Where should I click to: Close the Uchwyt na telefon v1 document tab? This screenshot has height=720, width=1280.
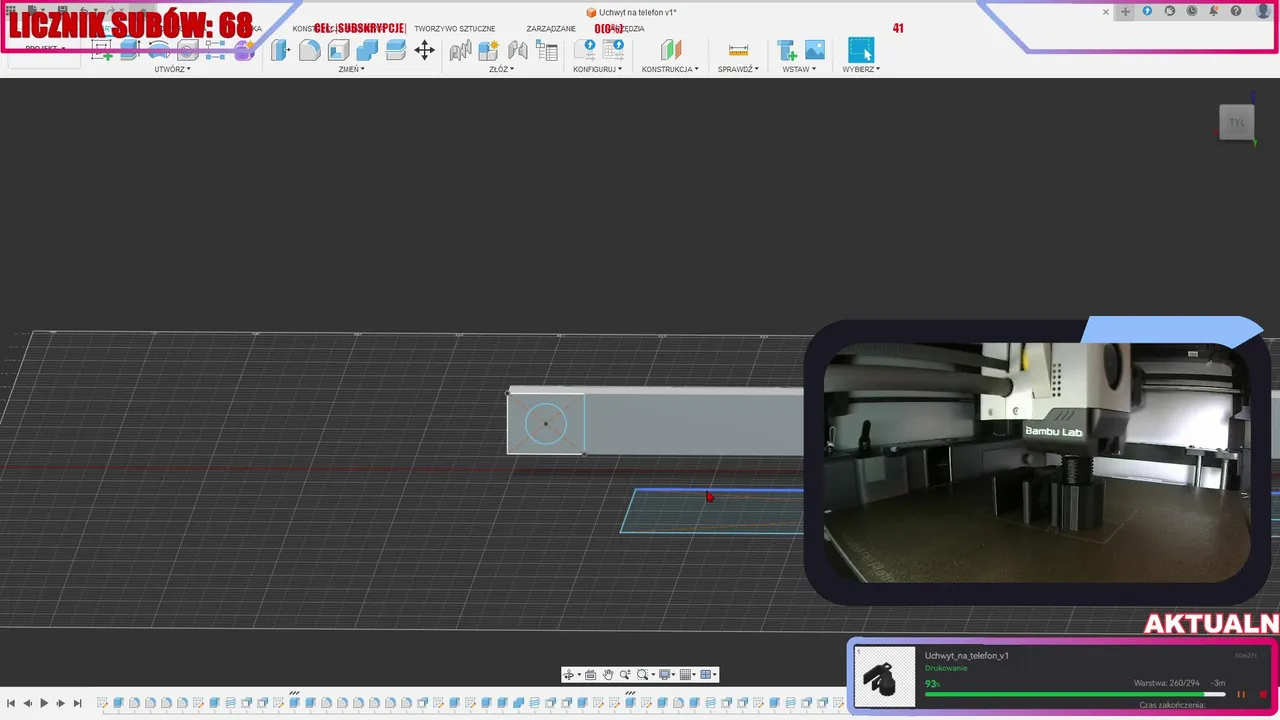pyautogui.click(x=1106, y=12)
